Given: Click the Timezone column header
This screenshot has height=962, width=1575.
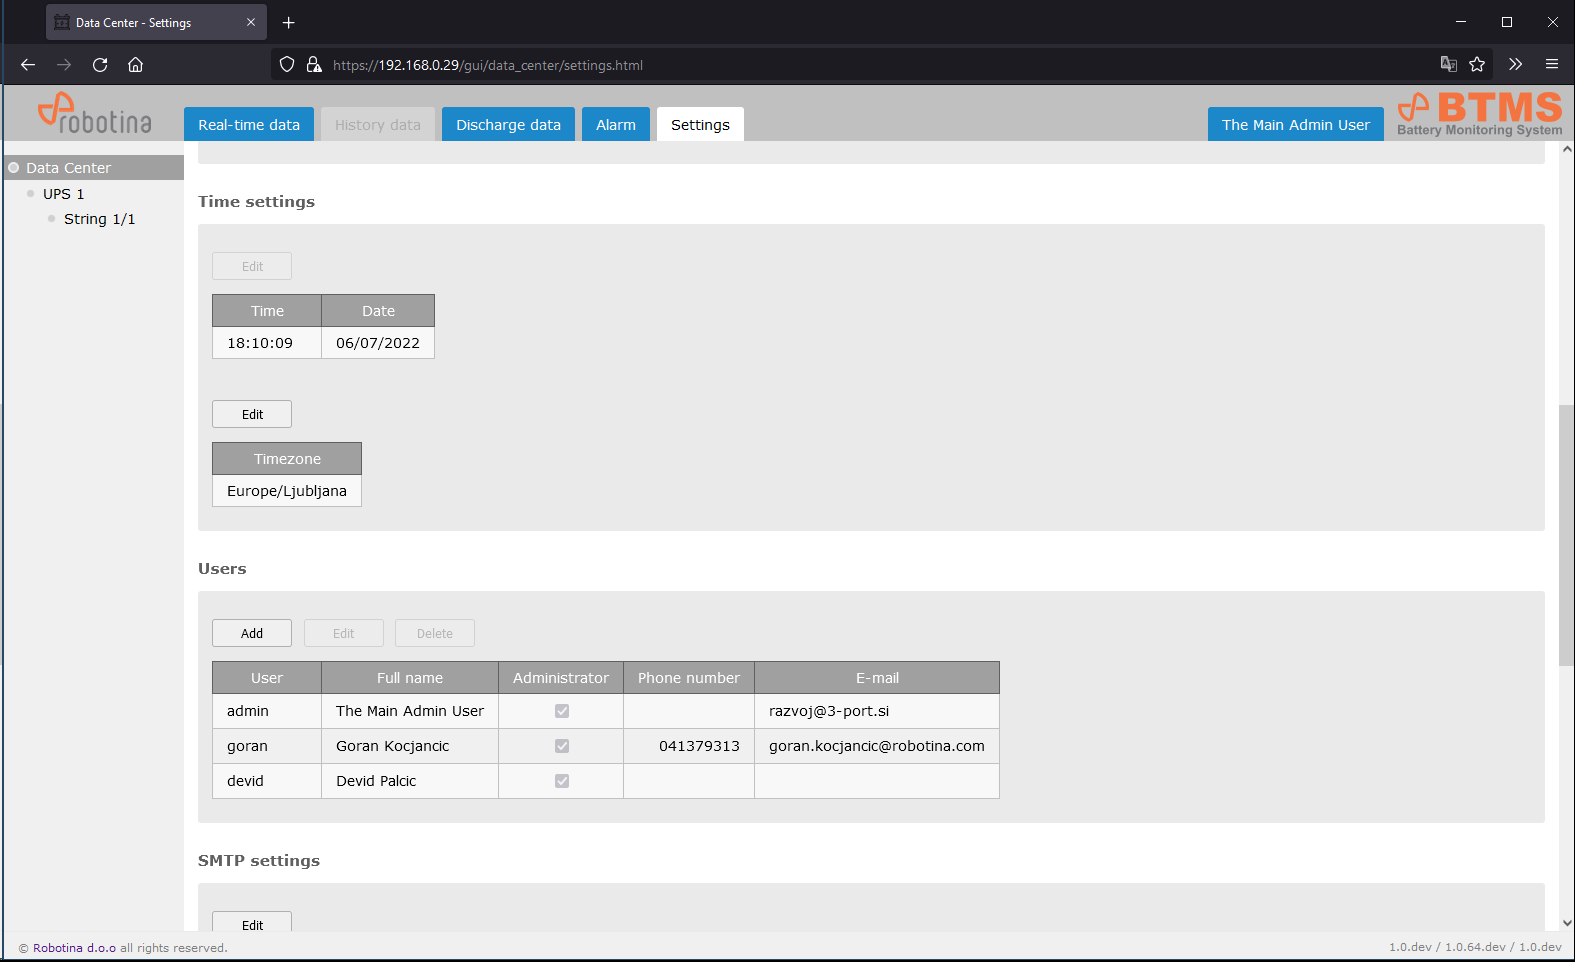Looking at the screenshot, I should point(287,459).
